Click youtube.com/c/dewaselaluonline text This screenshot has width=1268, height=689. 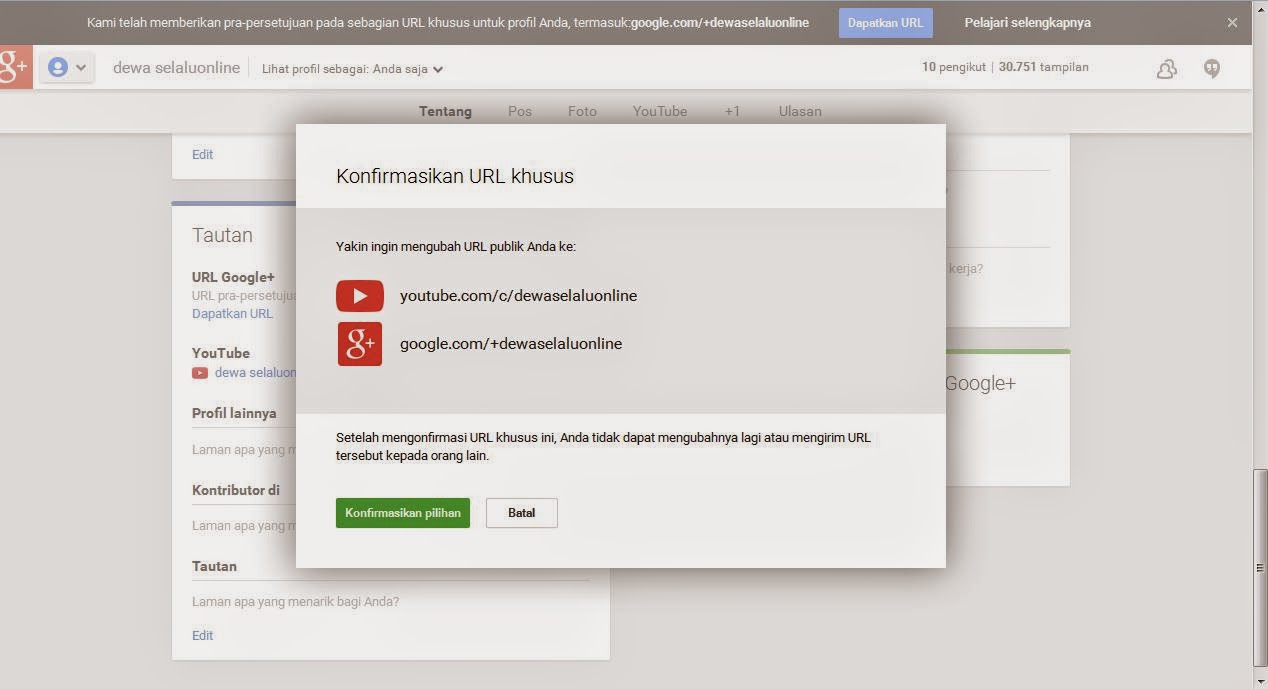(x=518, y=296)
